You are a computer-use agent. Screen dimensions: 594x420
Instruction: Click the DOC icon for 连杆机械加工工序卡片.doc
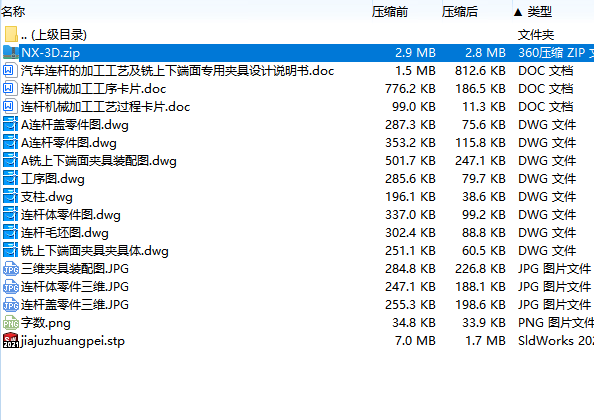coord(10,89)
